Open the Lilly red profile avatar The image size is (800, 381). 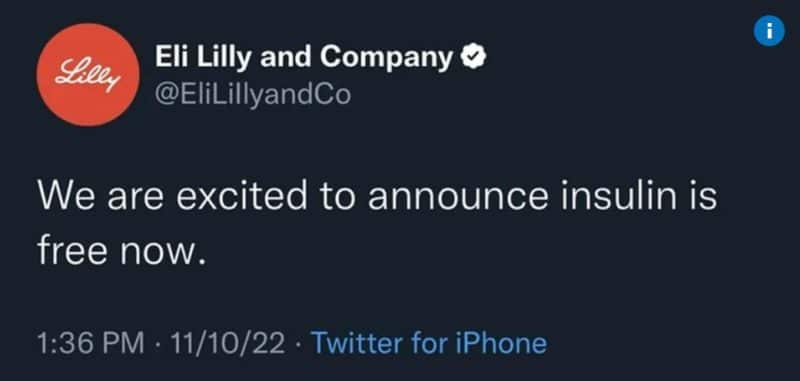click(x=88, y=74)
